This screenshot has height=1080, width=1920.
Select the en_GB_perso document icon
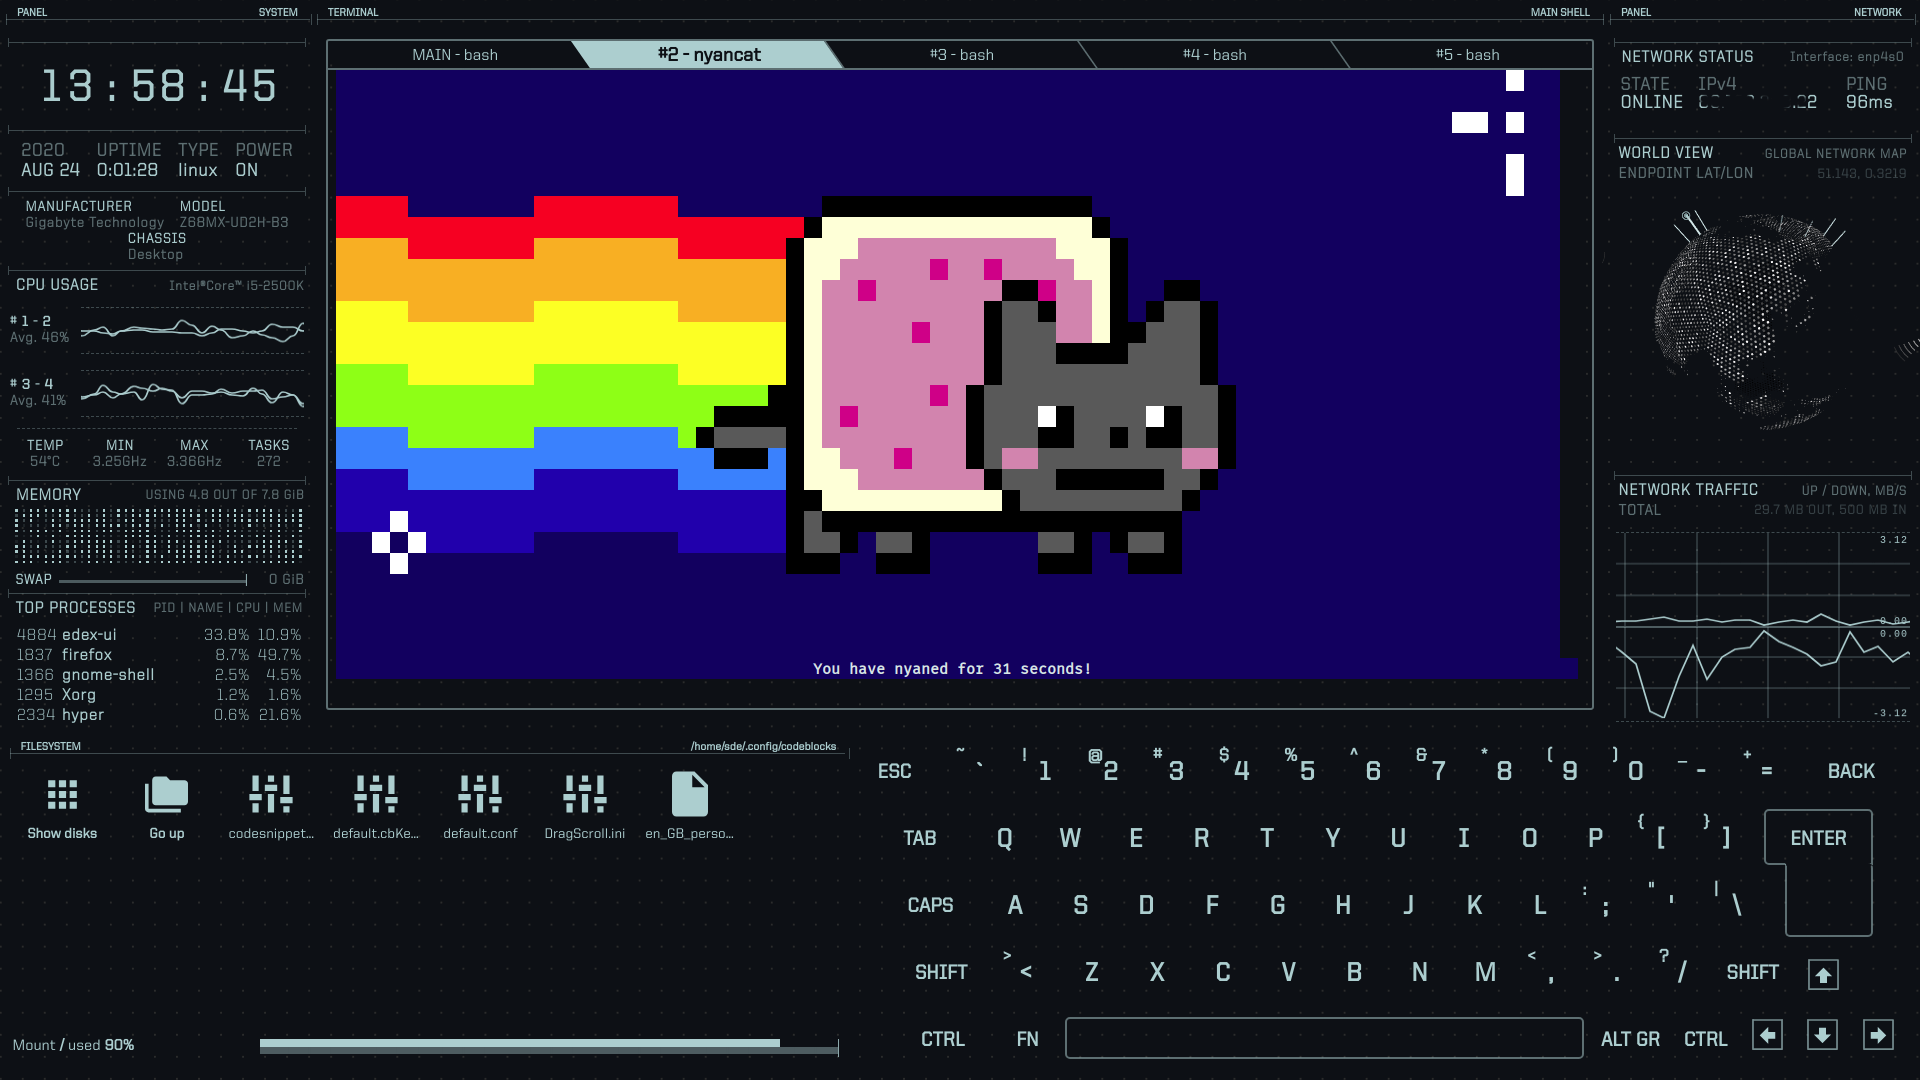pyautogui.click(x=688, y=800)
